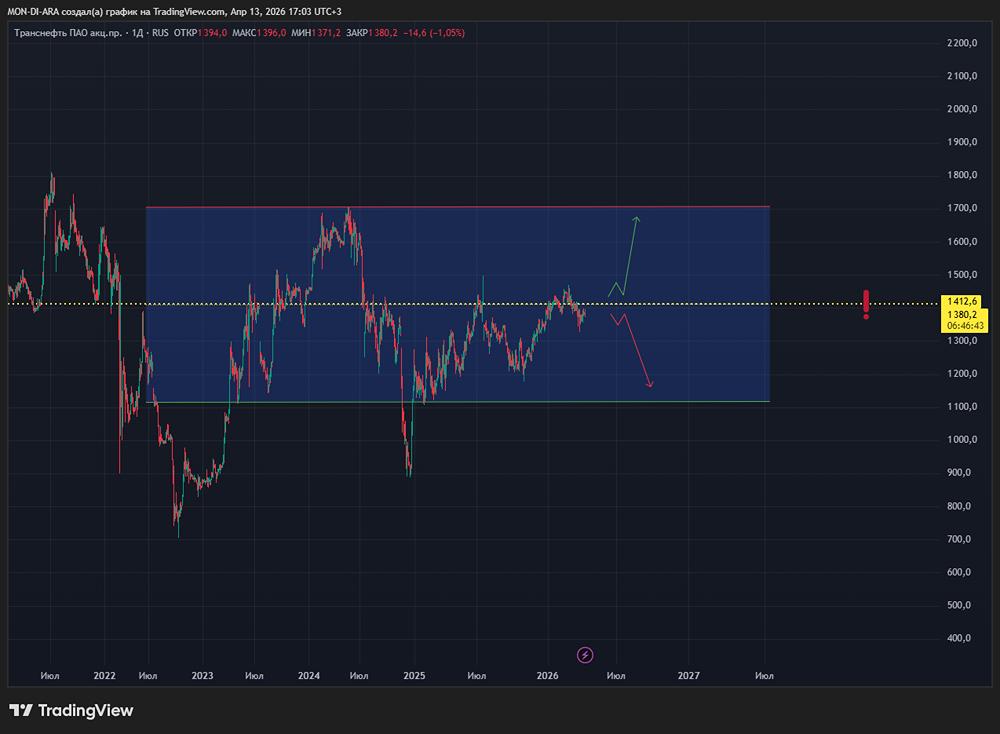Click the MON-DI-ARA chart author caption
This screenshot has width=1000, height=734.
(174, 11)
